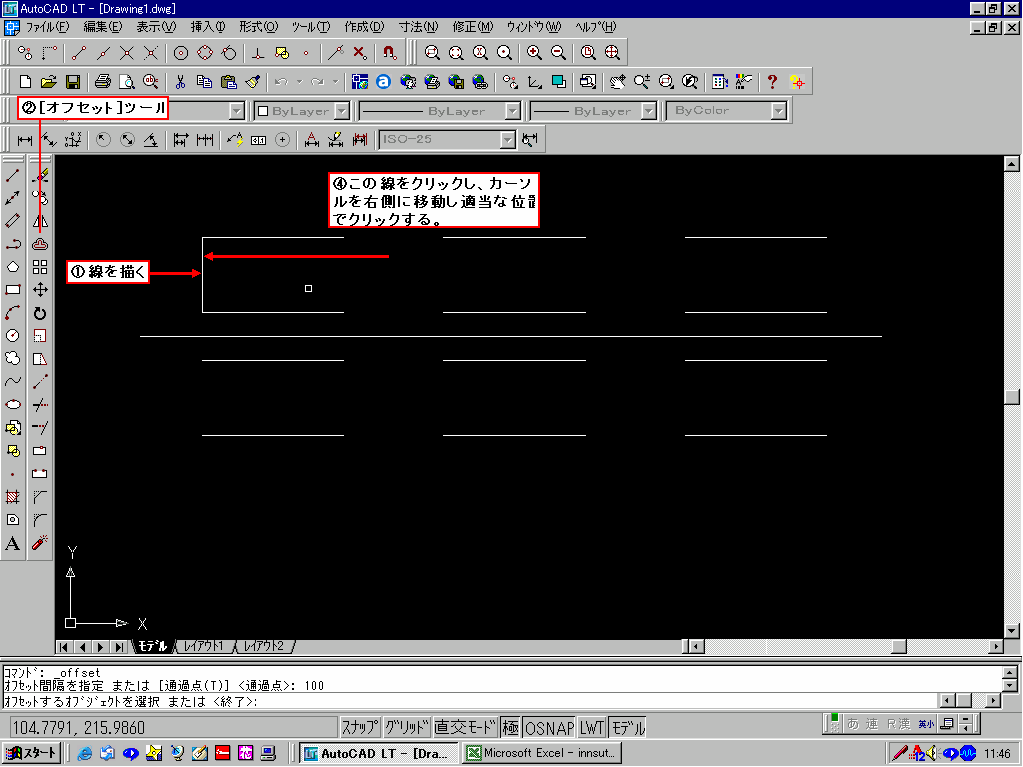
Task: Click the Cut scissors icon
Action: pos(180,82)
